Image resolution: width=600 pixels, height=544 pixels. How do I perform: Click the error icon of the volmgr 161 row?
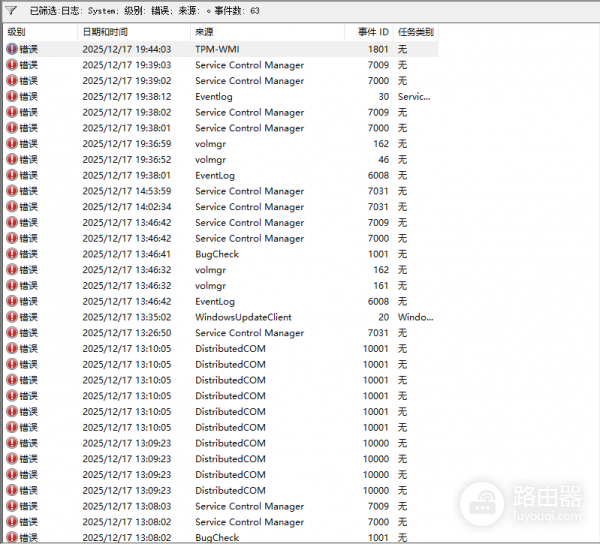[12, 285]
